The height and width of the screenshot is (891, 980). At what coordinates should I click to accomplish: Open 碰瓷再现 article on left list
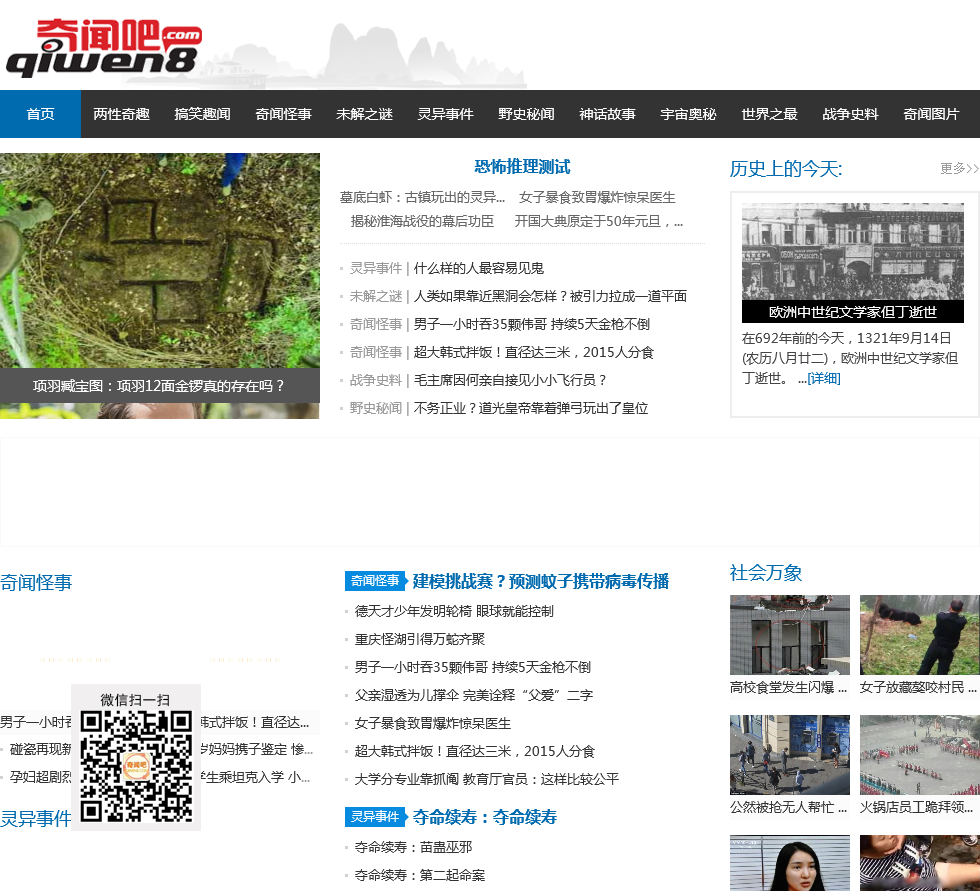(x=40, y=749)
